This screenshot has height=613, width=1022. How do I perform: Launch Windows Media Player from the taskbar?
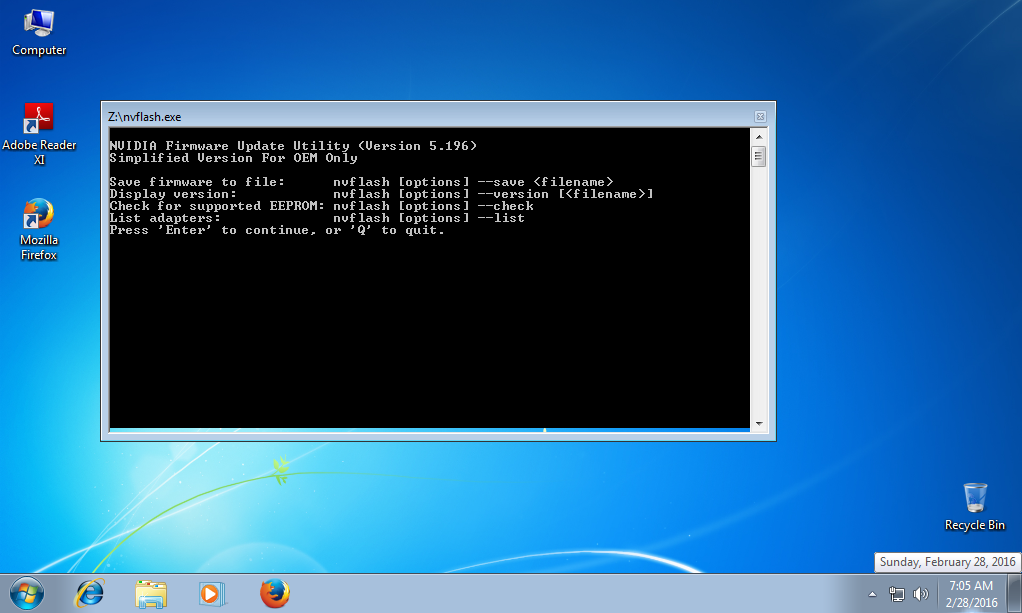point(212,594)
